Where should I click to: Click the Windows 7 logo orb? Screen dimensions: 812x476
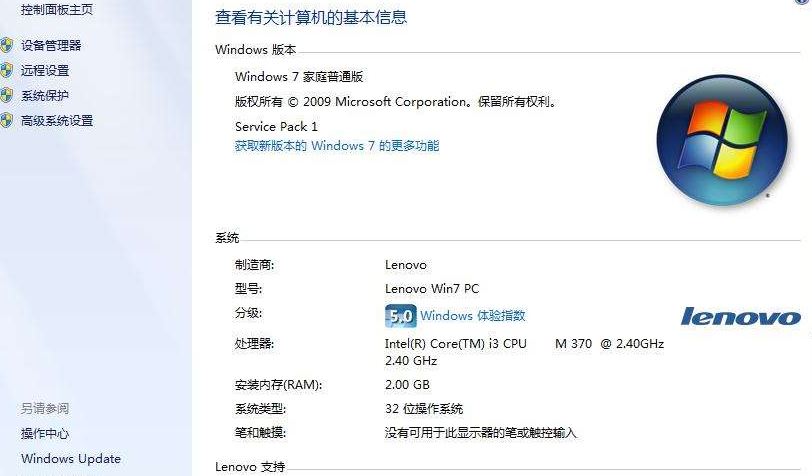click(x=722, y=140)
